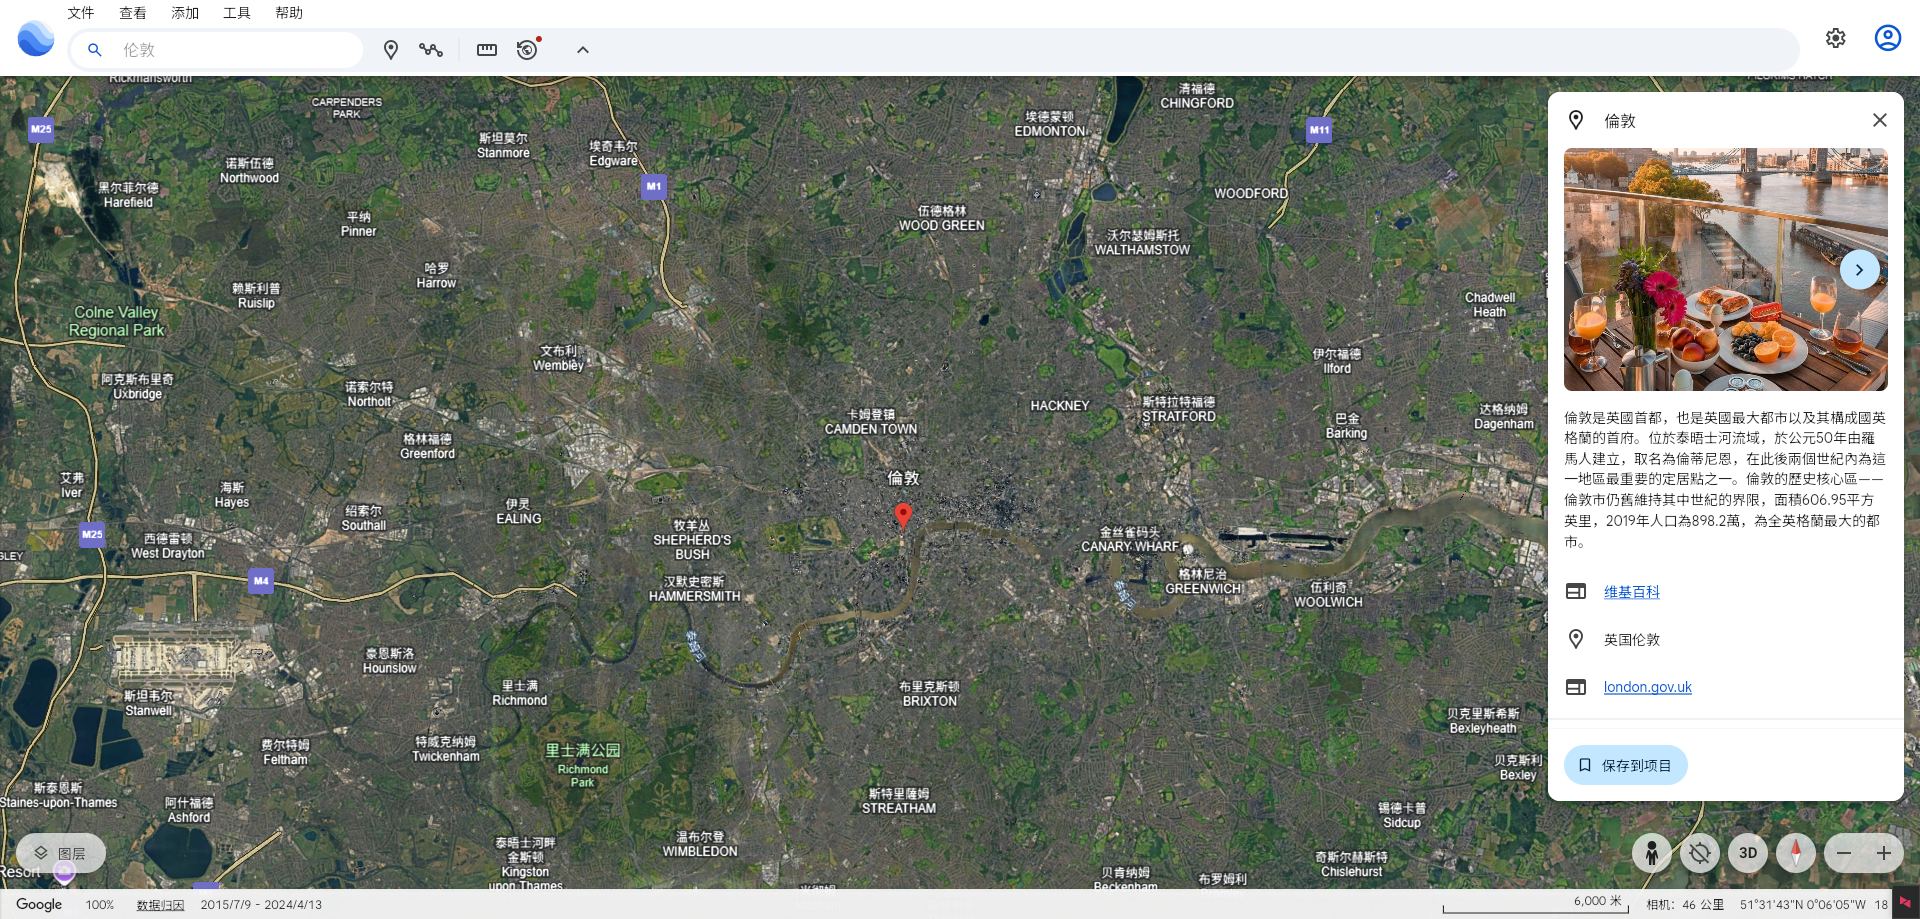Click the M11 motorway badge

coord(1319,130)
